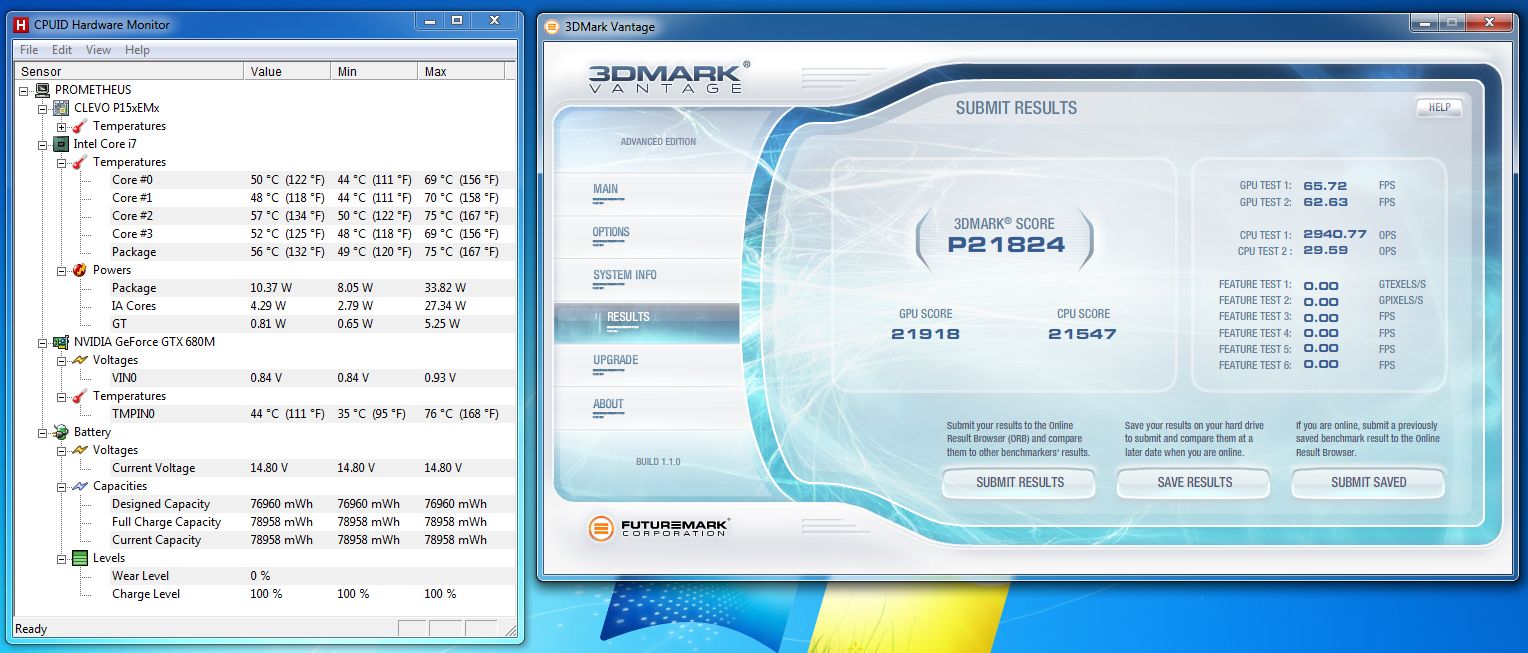The image size is (1528, 653).
Task: Click the thermometer icon under NVIDIA GeForce
Action: 80,396
